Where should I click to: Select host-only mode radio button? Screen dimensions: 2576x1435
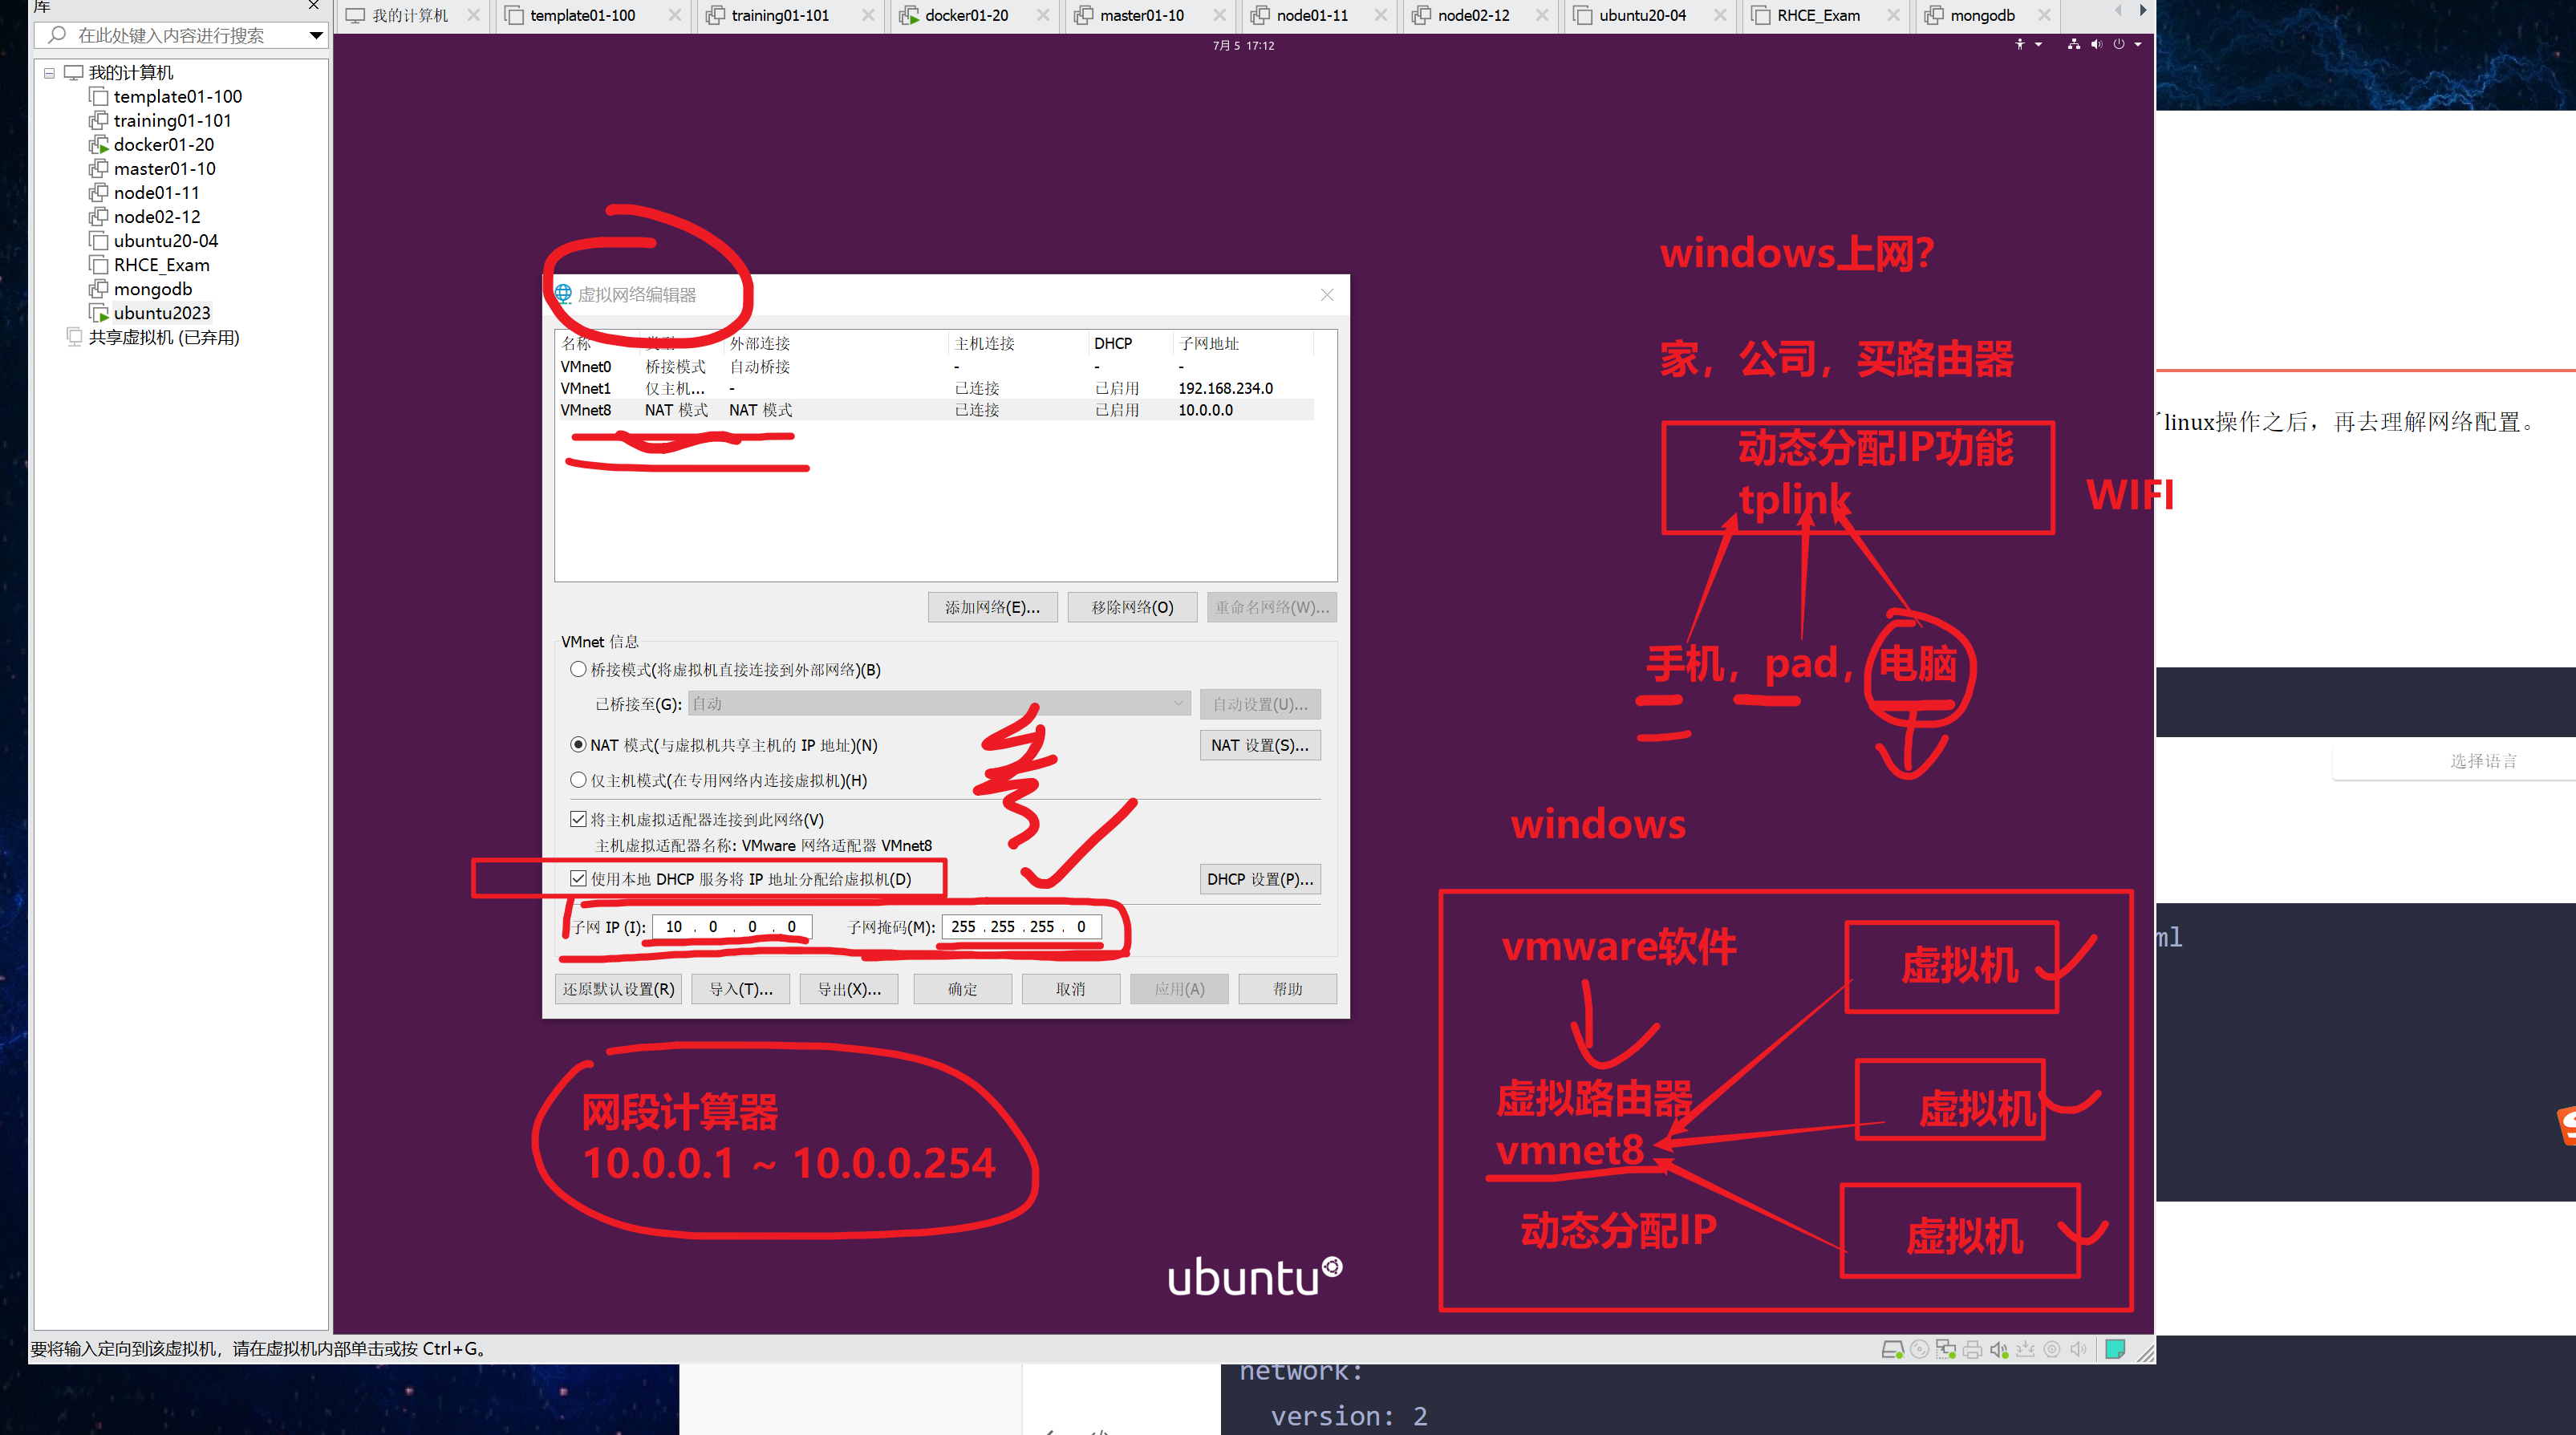pos(578,780)
